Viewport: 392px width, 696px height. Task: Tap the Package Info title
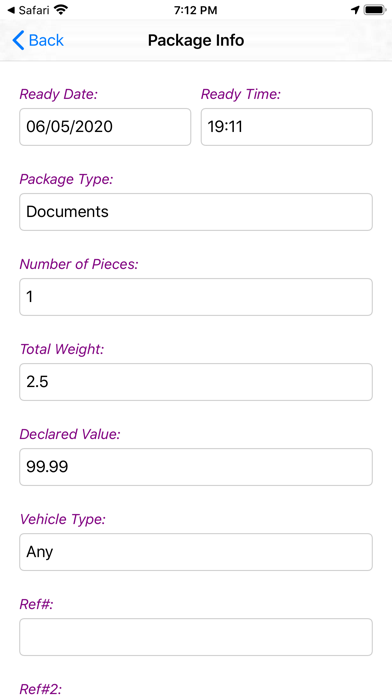tap(196, 40)
